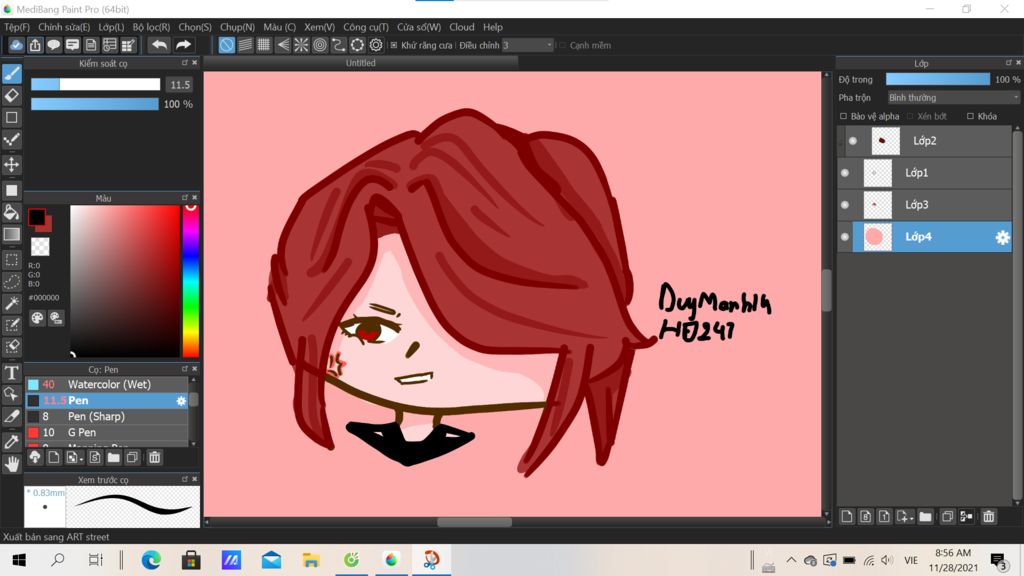Image resolution: width=1024 pixels, height=576 pixels.
Task: Hide the Lớp4 layer
Action: (845, 237)
